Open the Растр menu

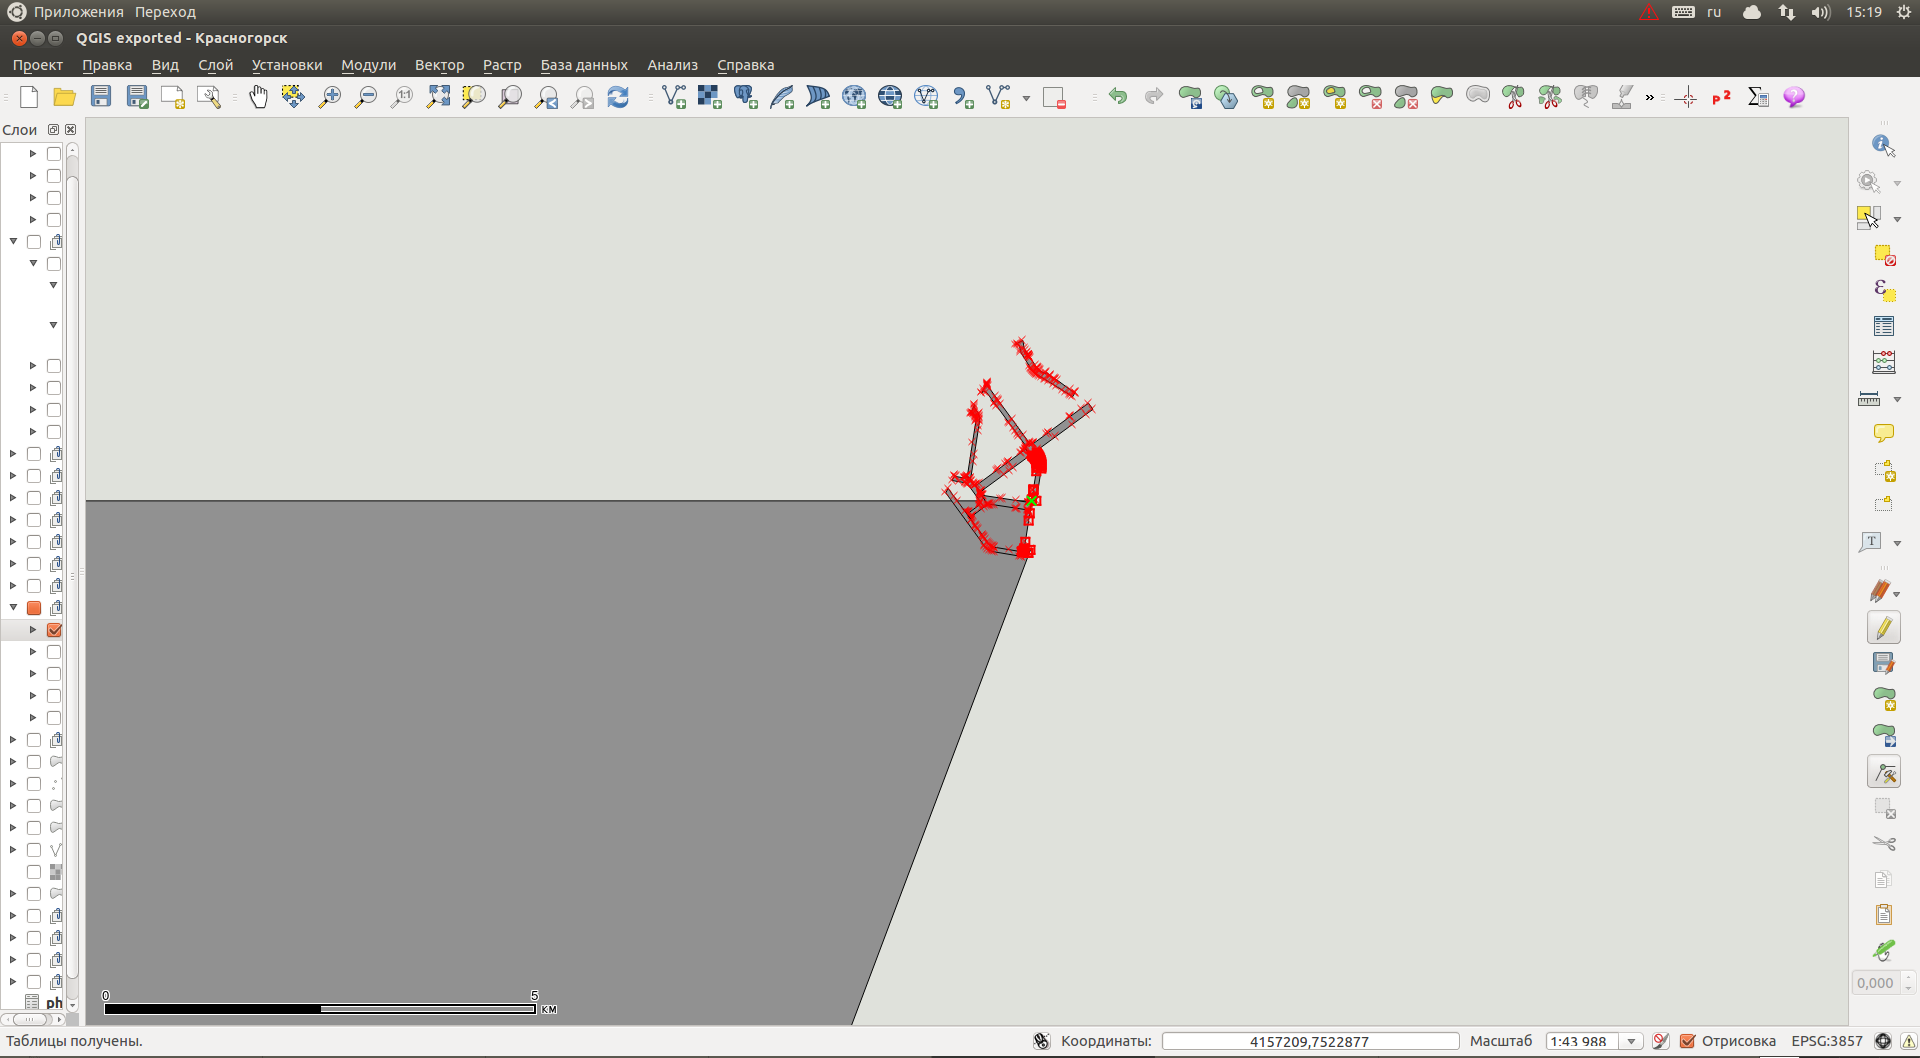[x=501, y=65]
